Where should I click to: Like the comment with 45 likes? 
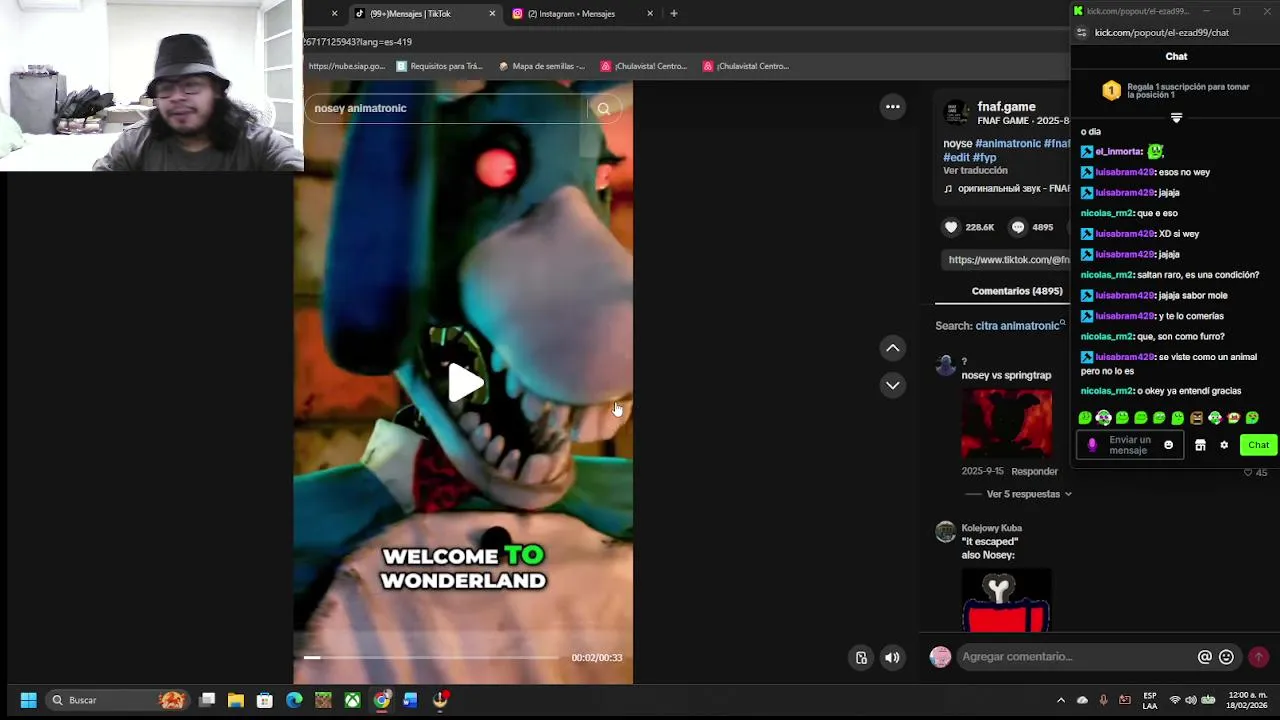pos(1248,472)
